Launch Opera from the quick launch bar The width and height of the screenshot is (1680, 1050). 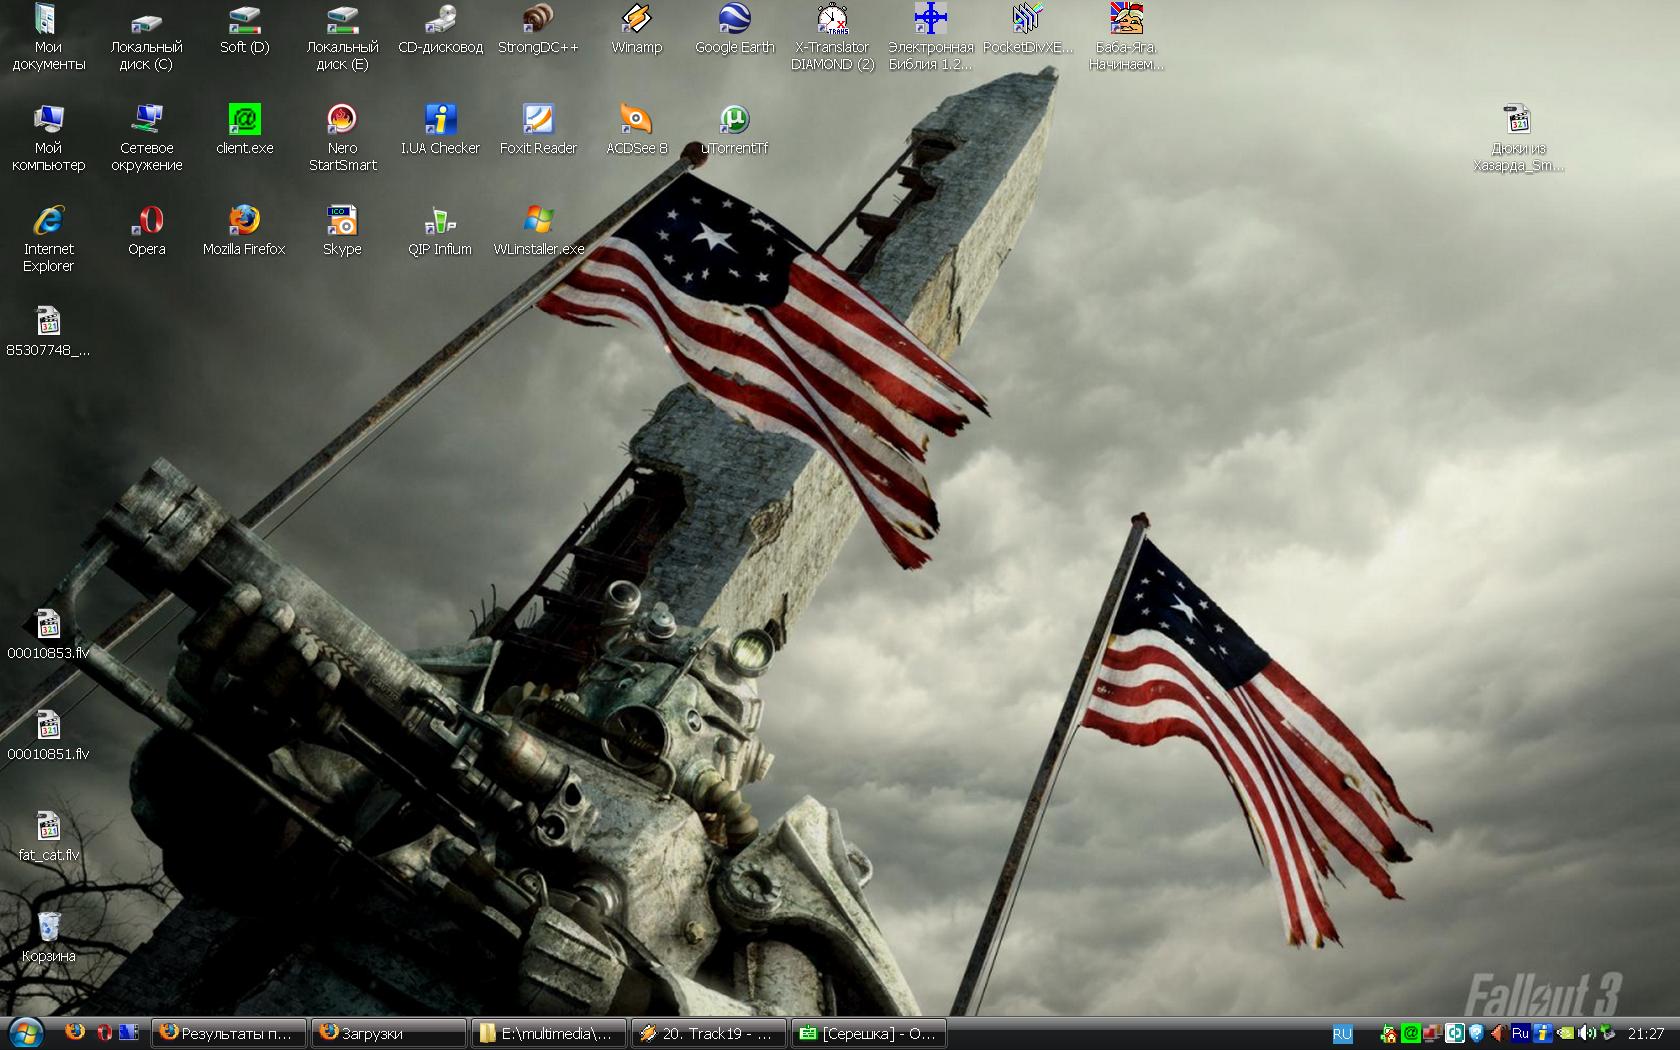pos(103,1033)
